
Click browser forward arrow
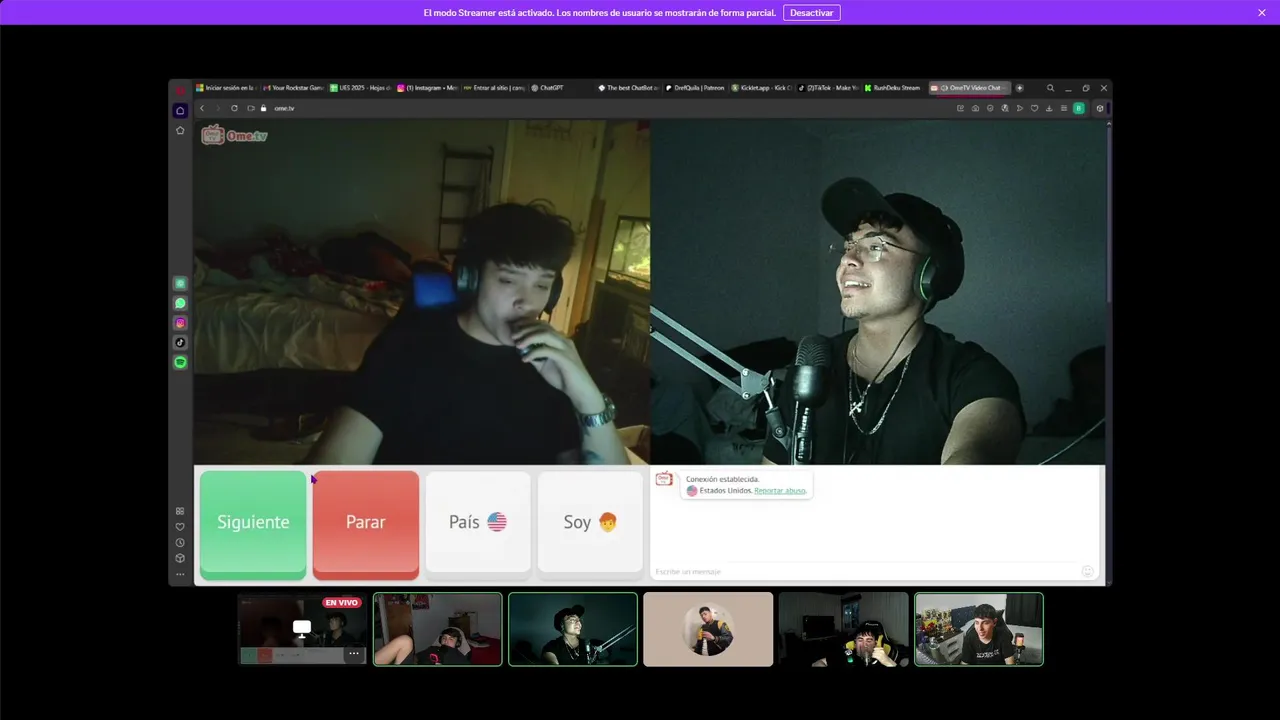(x=218, y=108)
